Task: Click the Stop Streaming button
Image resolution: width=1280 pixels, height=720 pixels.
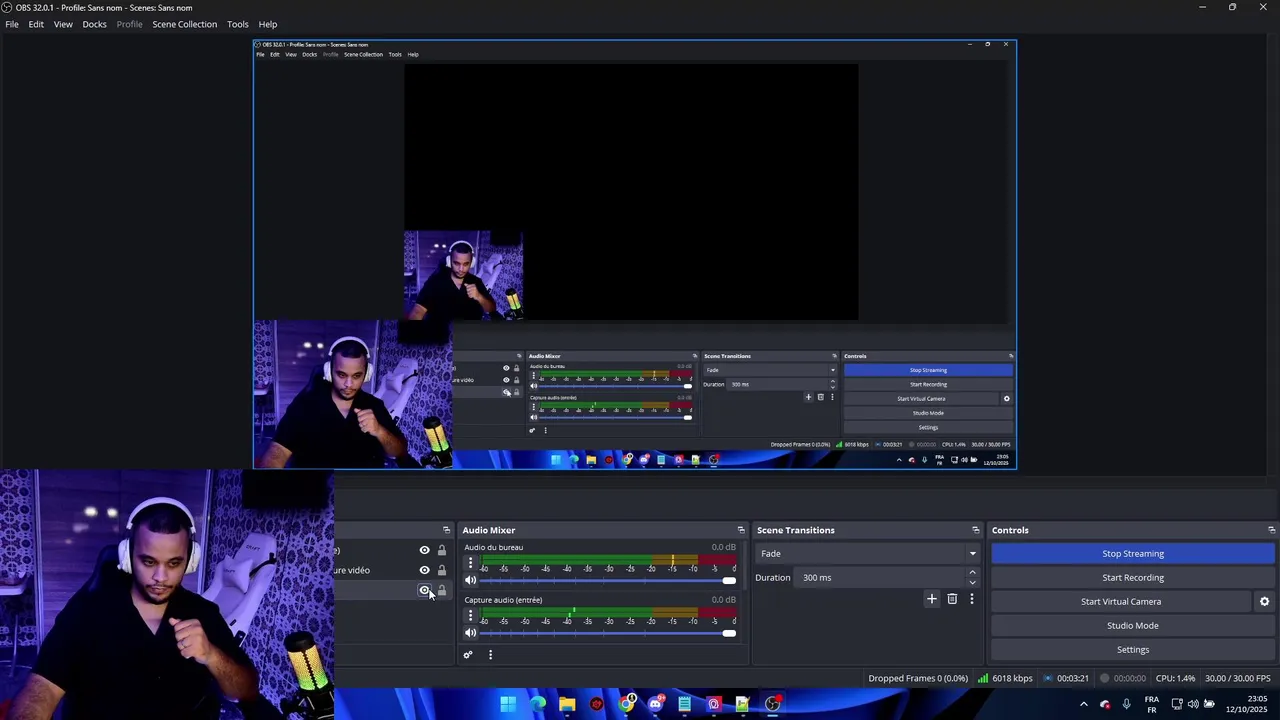Action: pyautogui.click(x=1133, y=554)
